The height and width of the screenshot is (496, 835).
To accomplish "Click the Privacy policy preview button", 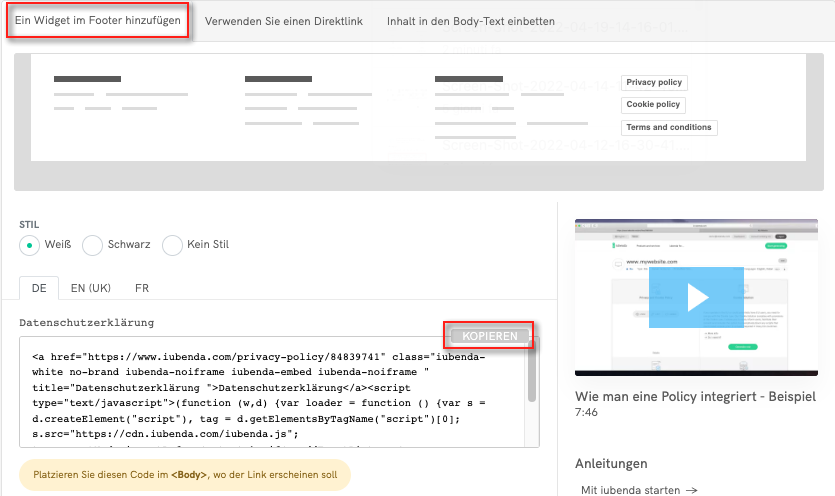I will coord(654,83).
